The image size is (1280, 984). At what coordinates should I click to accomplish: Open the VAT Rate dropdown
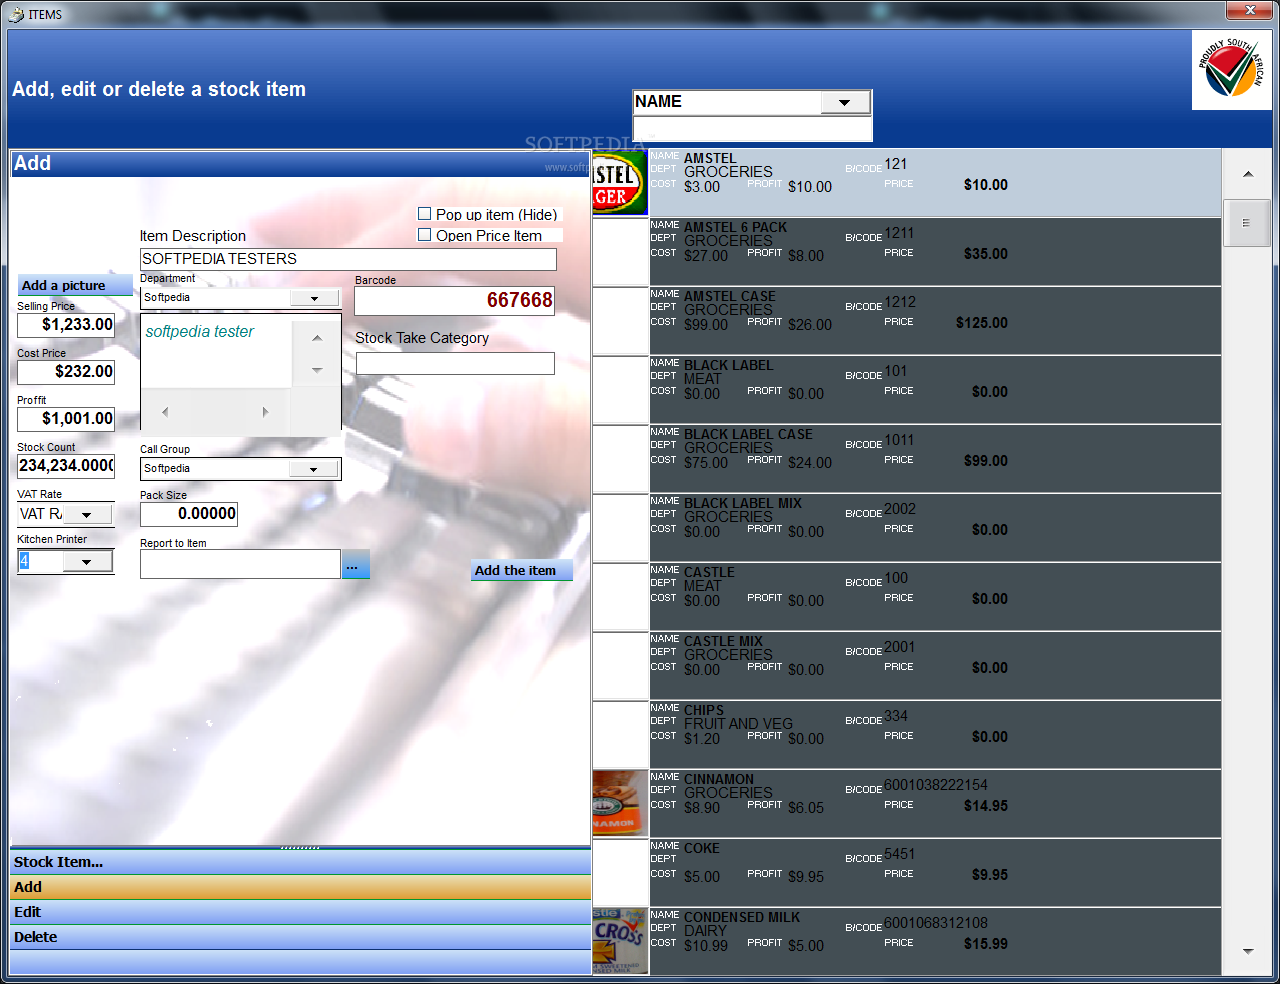point(87,515)
